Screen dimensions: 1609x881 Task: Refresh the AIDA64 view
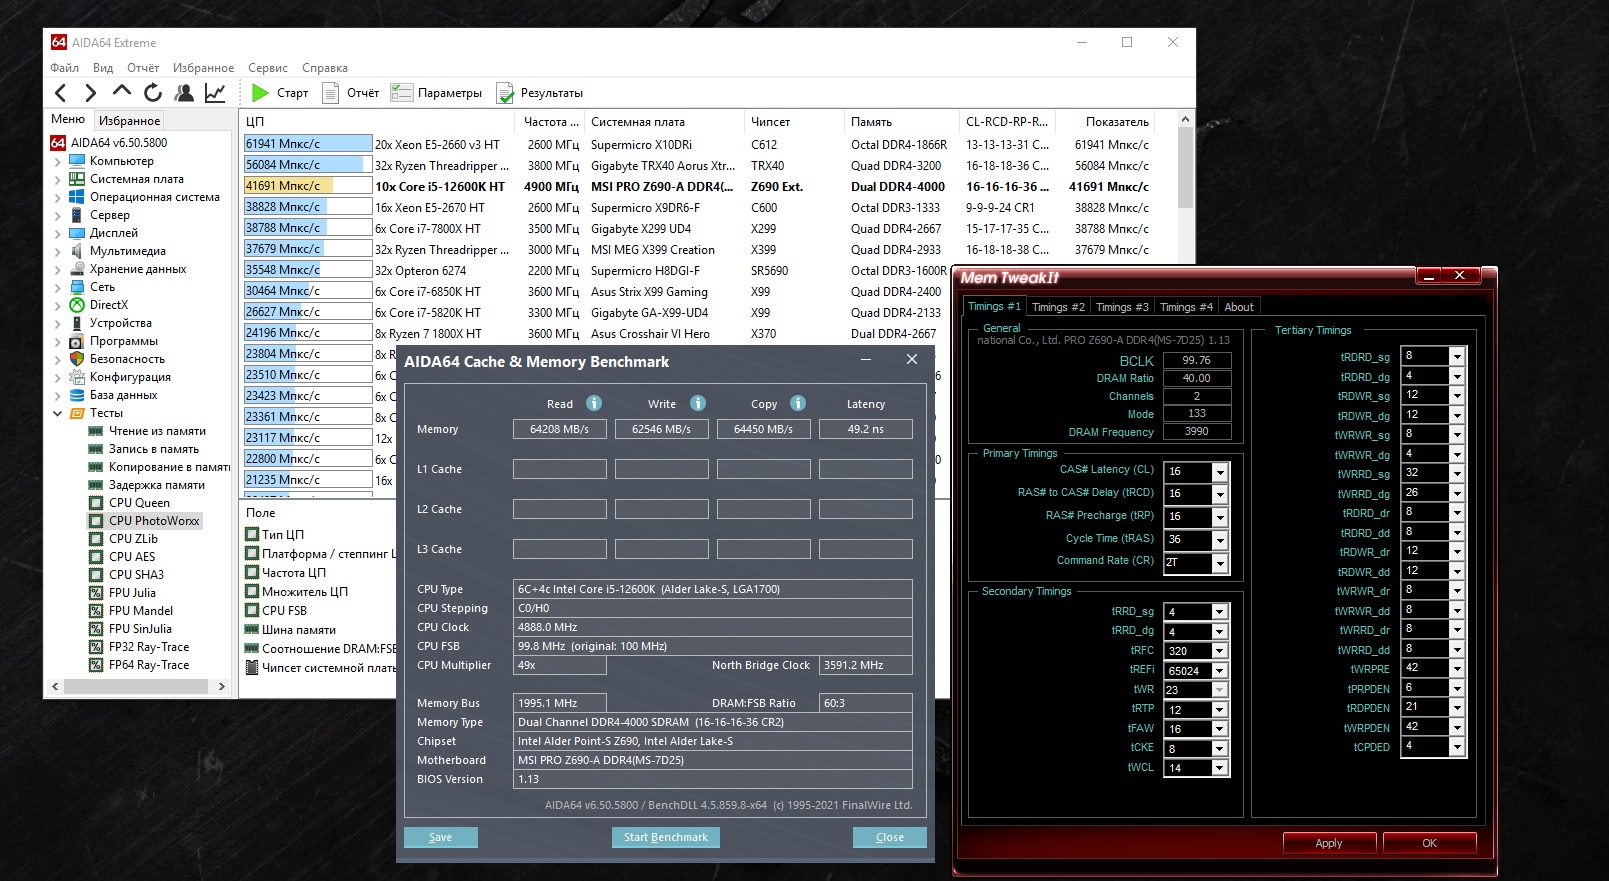click(153, 93)
